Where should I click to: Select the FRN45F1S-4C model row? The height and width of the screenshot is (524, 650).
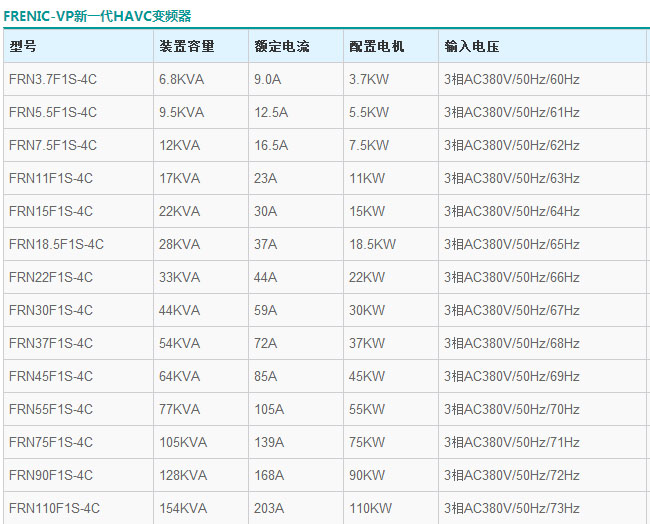pyautogui.click(x=51, y=376)
